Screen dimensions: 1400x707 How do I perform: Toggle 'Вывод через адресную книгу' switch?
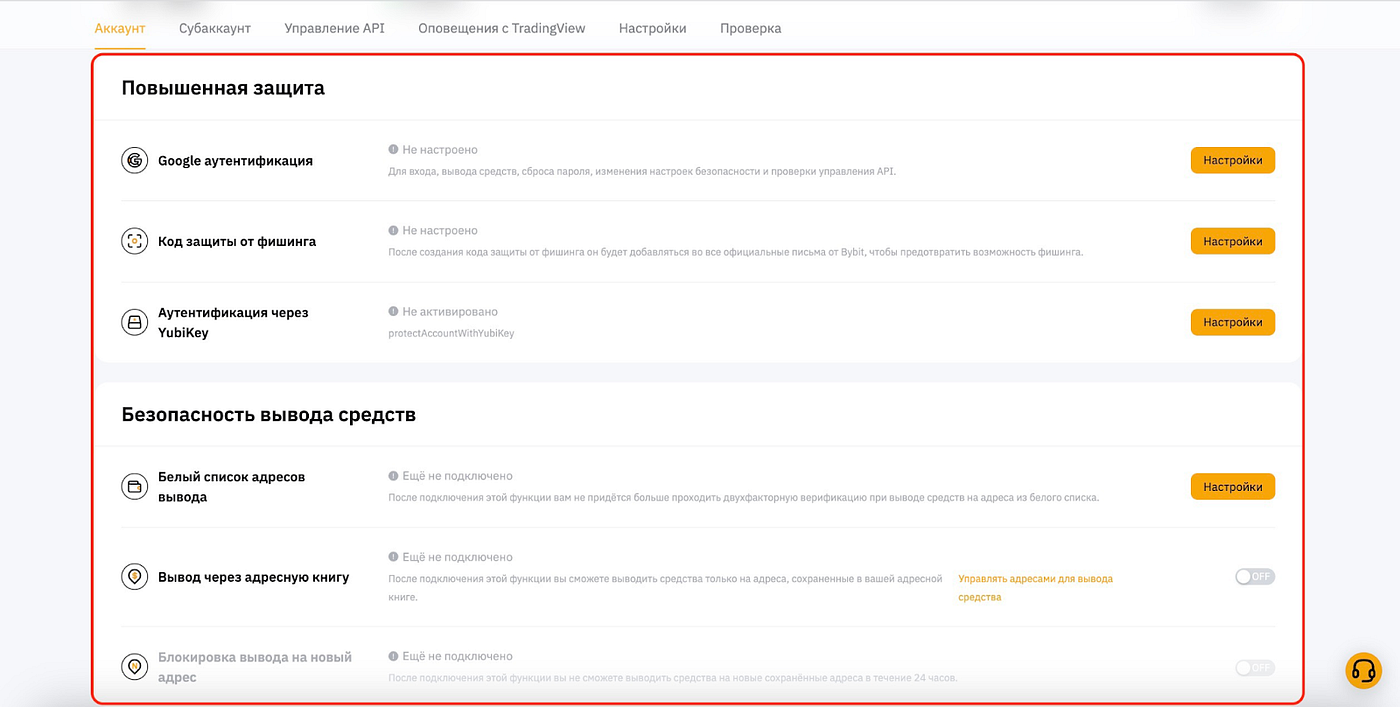[1255, 577]
